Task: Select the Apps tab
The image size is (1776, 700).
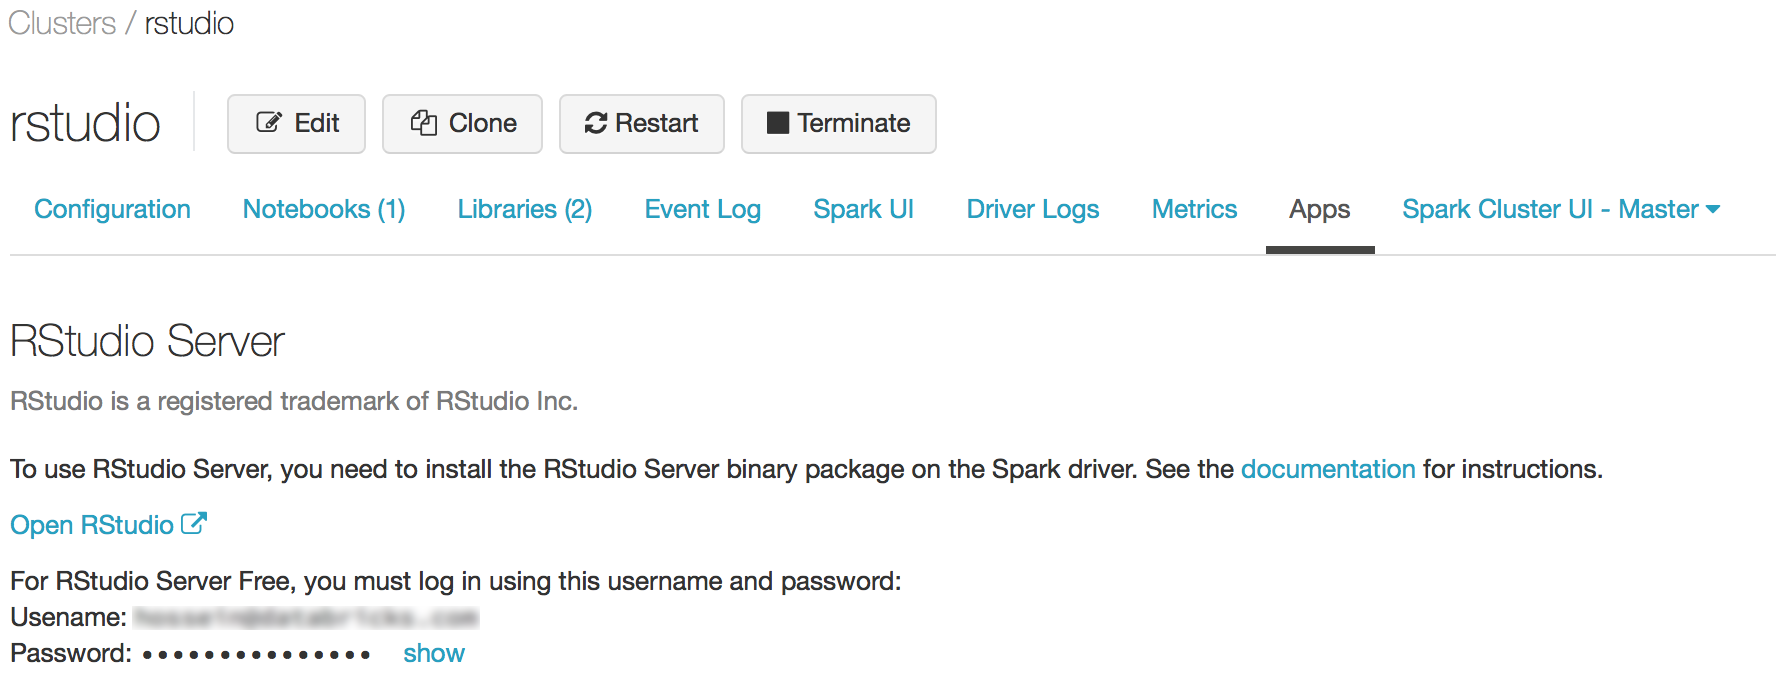Action: (x=1320, y=209)
